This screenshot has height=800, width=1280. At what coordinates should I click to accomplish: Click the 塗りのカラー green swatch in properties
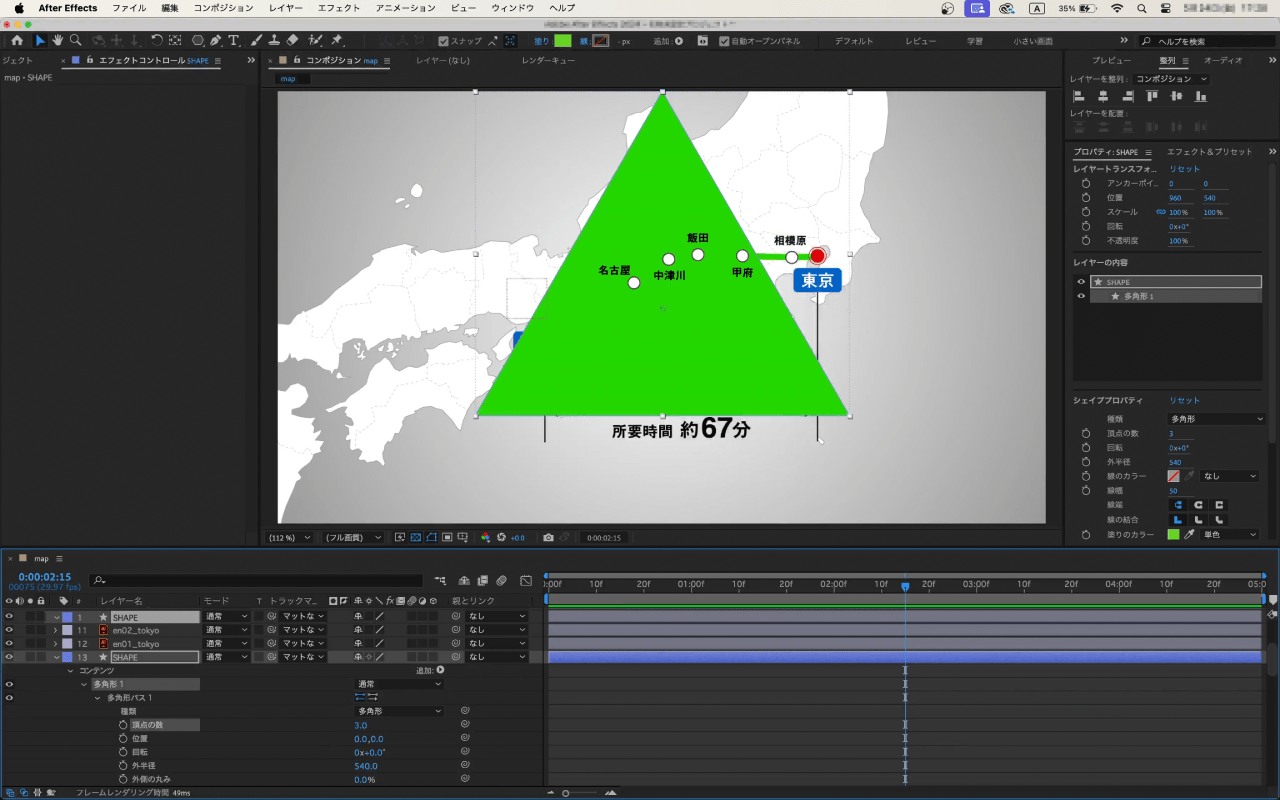click(x=1173, y=534)
